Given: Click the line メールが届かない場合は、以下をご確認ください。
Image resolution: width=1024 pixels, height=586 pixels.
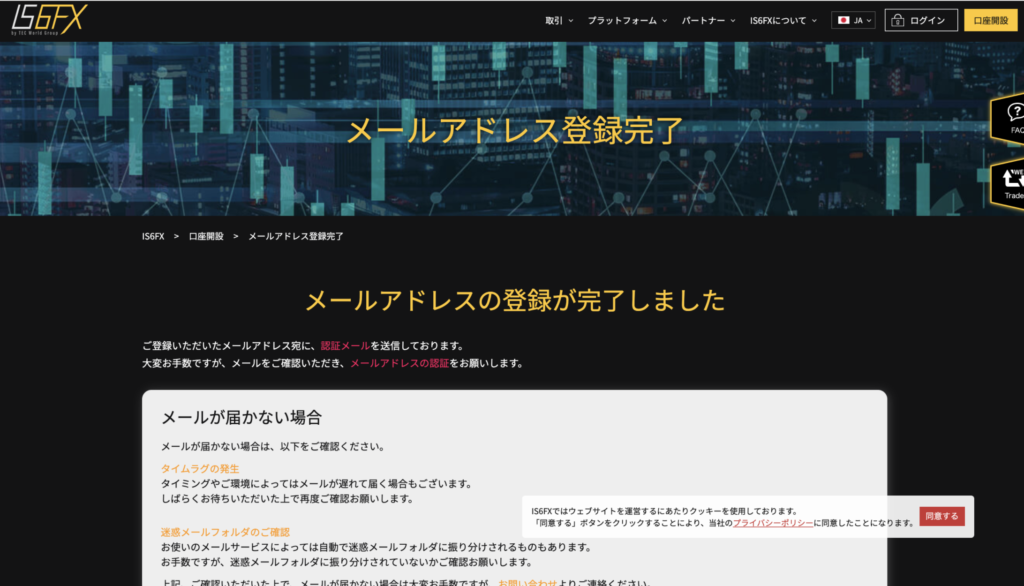Looking at the screenshot, I should coord(275,446).
